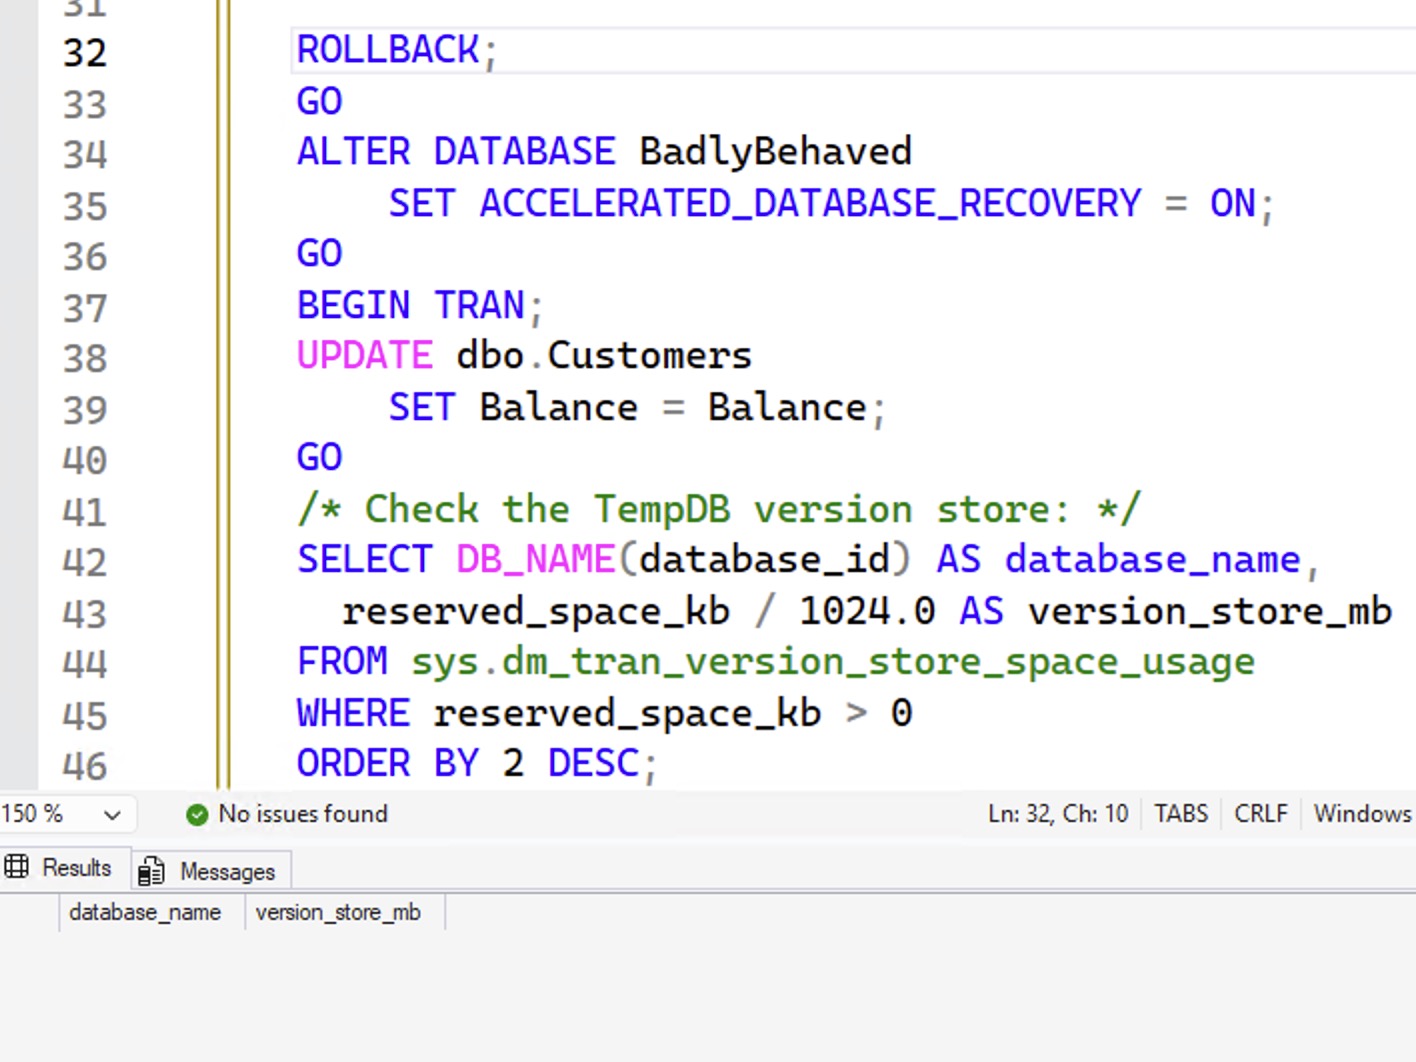Click line number 32 in the gutter
This screenshot has height=1062, width=1416.
(85, 52)
